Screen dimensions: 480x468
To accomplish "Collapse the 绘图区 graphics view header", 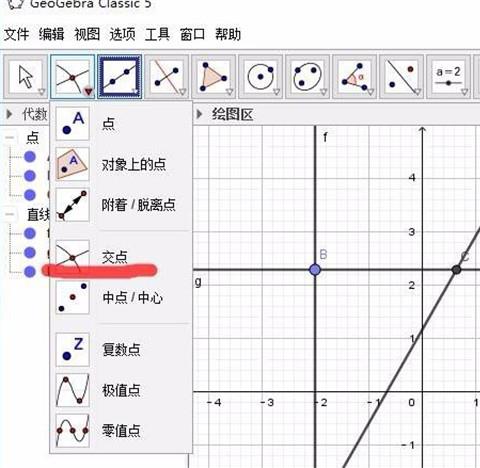I will tap(199, 114).
